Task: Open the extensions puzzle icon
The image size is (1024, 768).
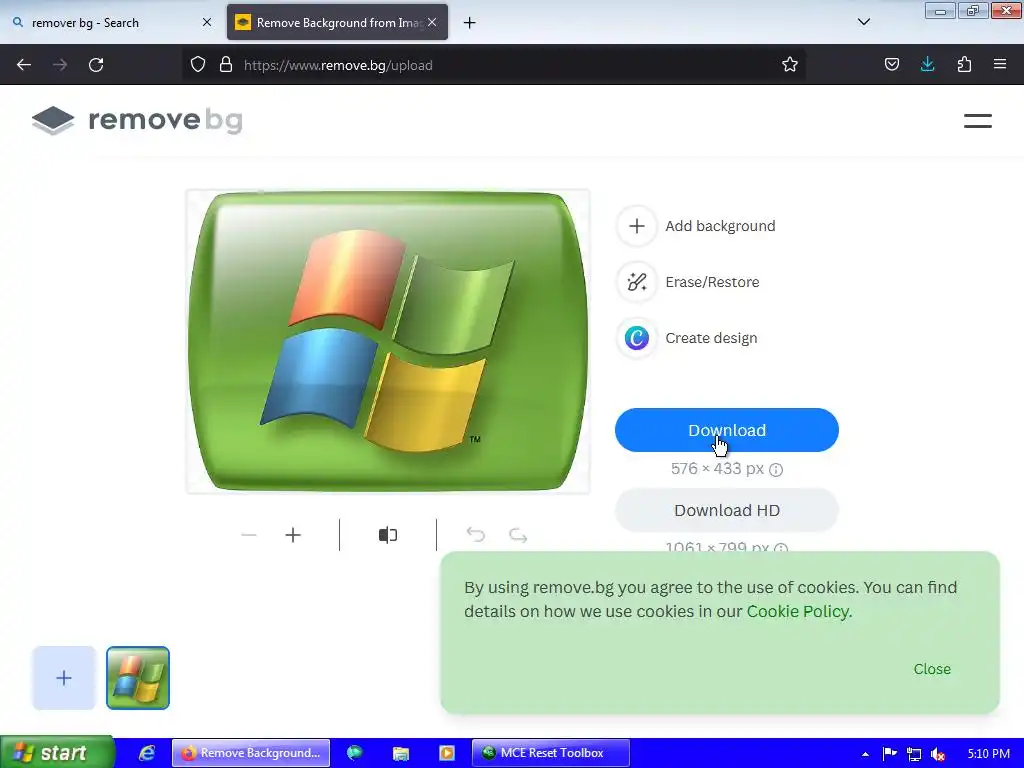Action: tap(964, 65)
